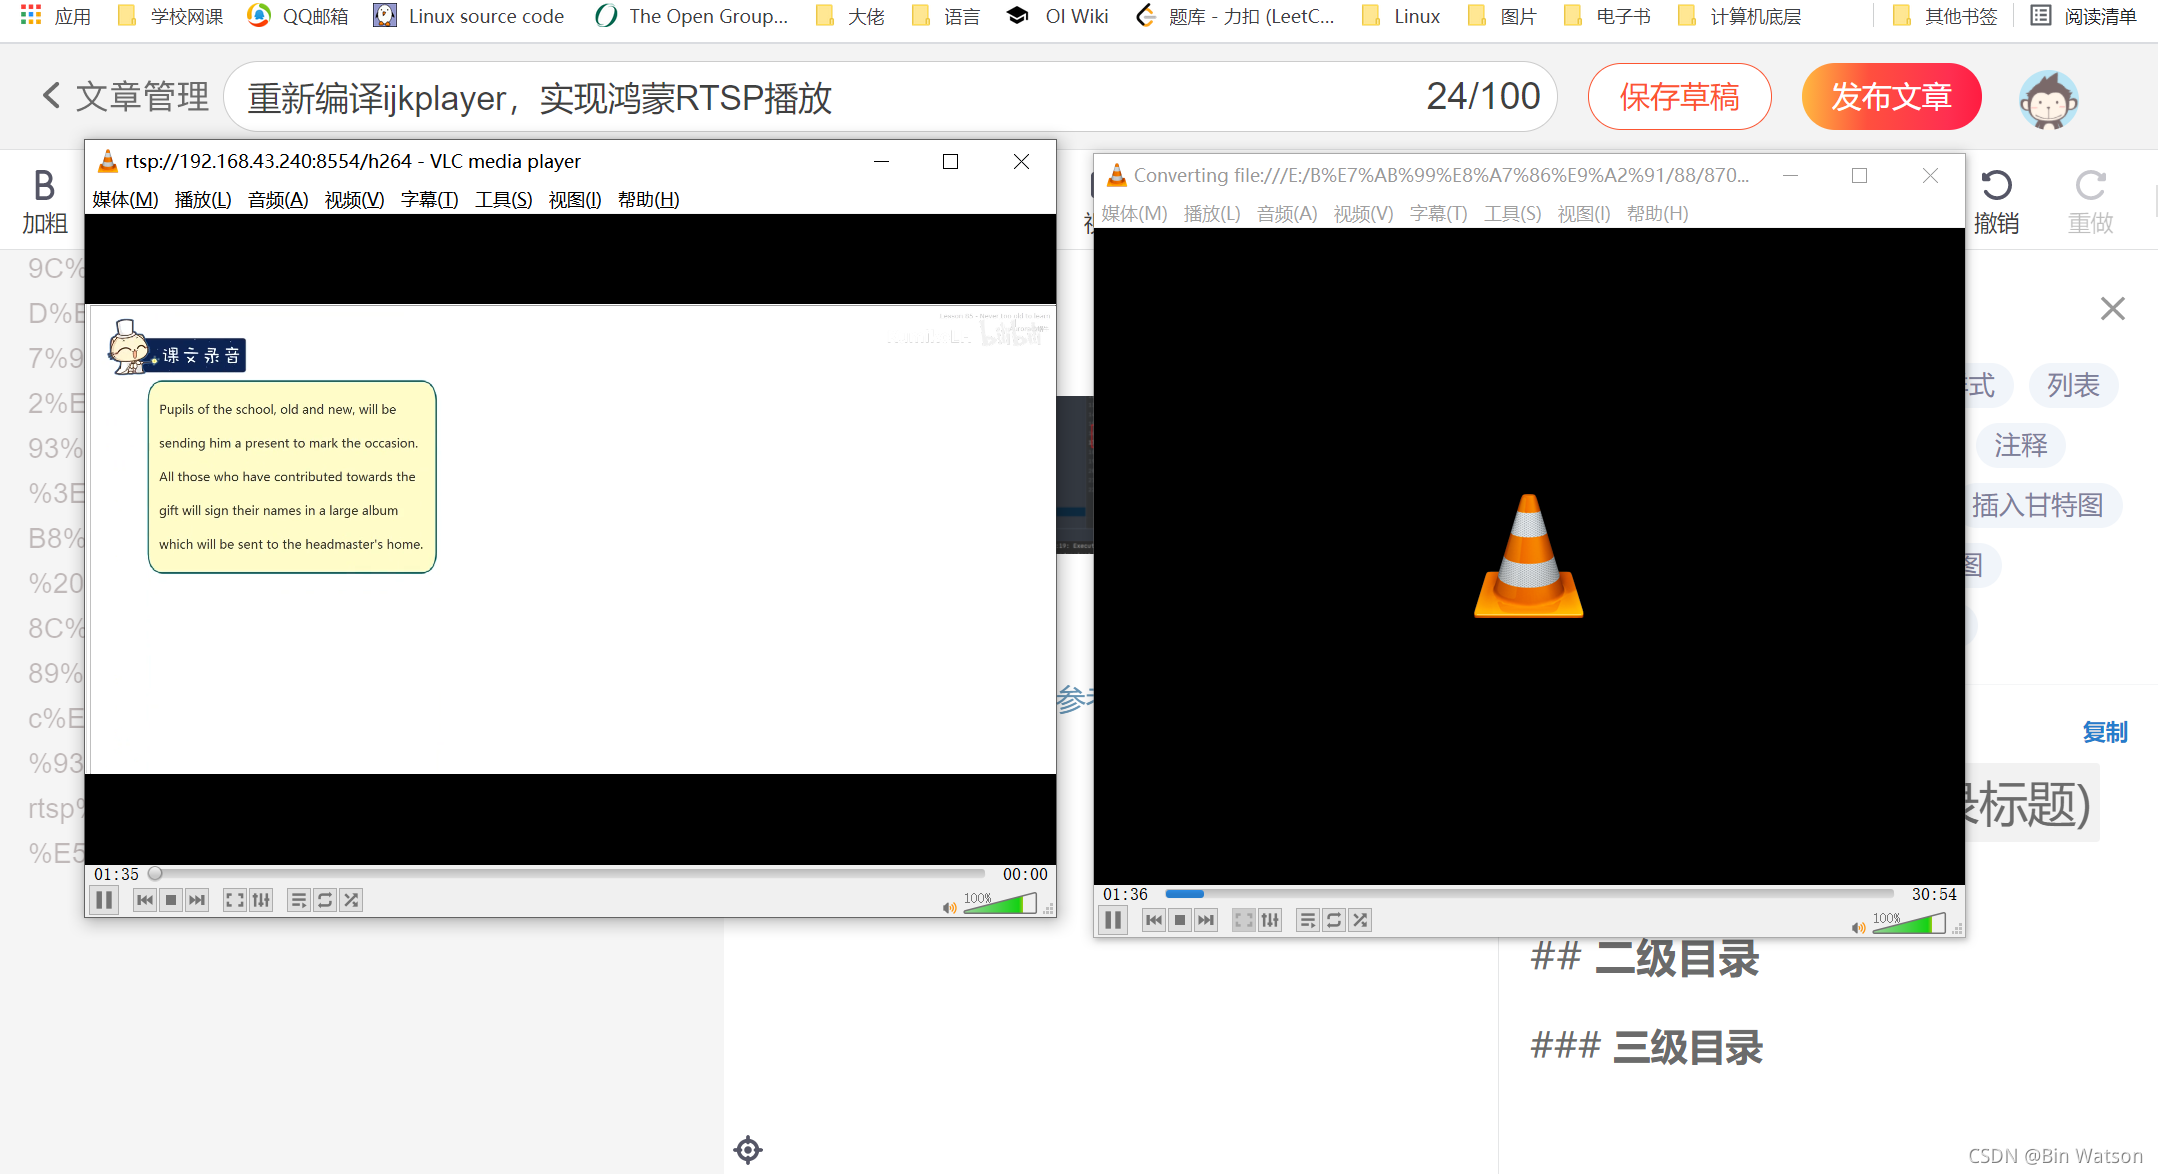Toggle loop playback in the converting VLC window
This screenshot has width=2158, height=1174.
click(1334, 920)
